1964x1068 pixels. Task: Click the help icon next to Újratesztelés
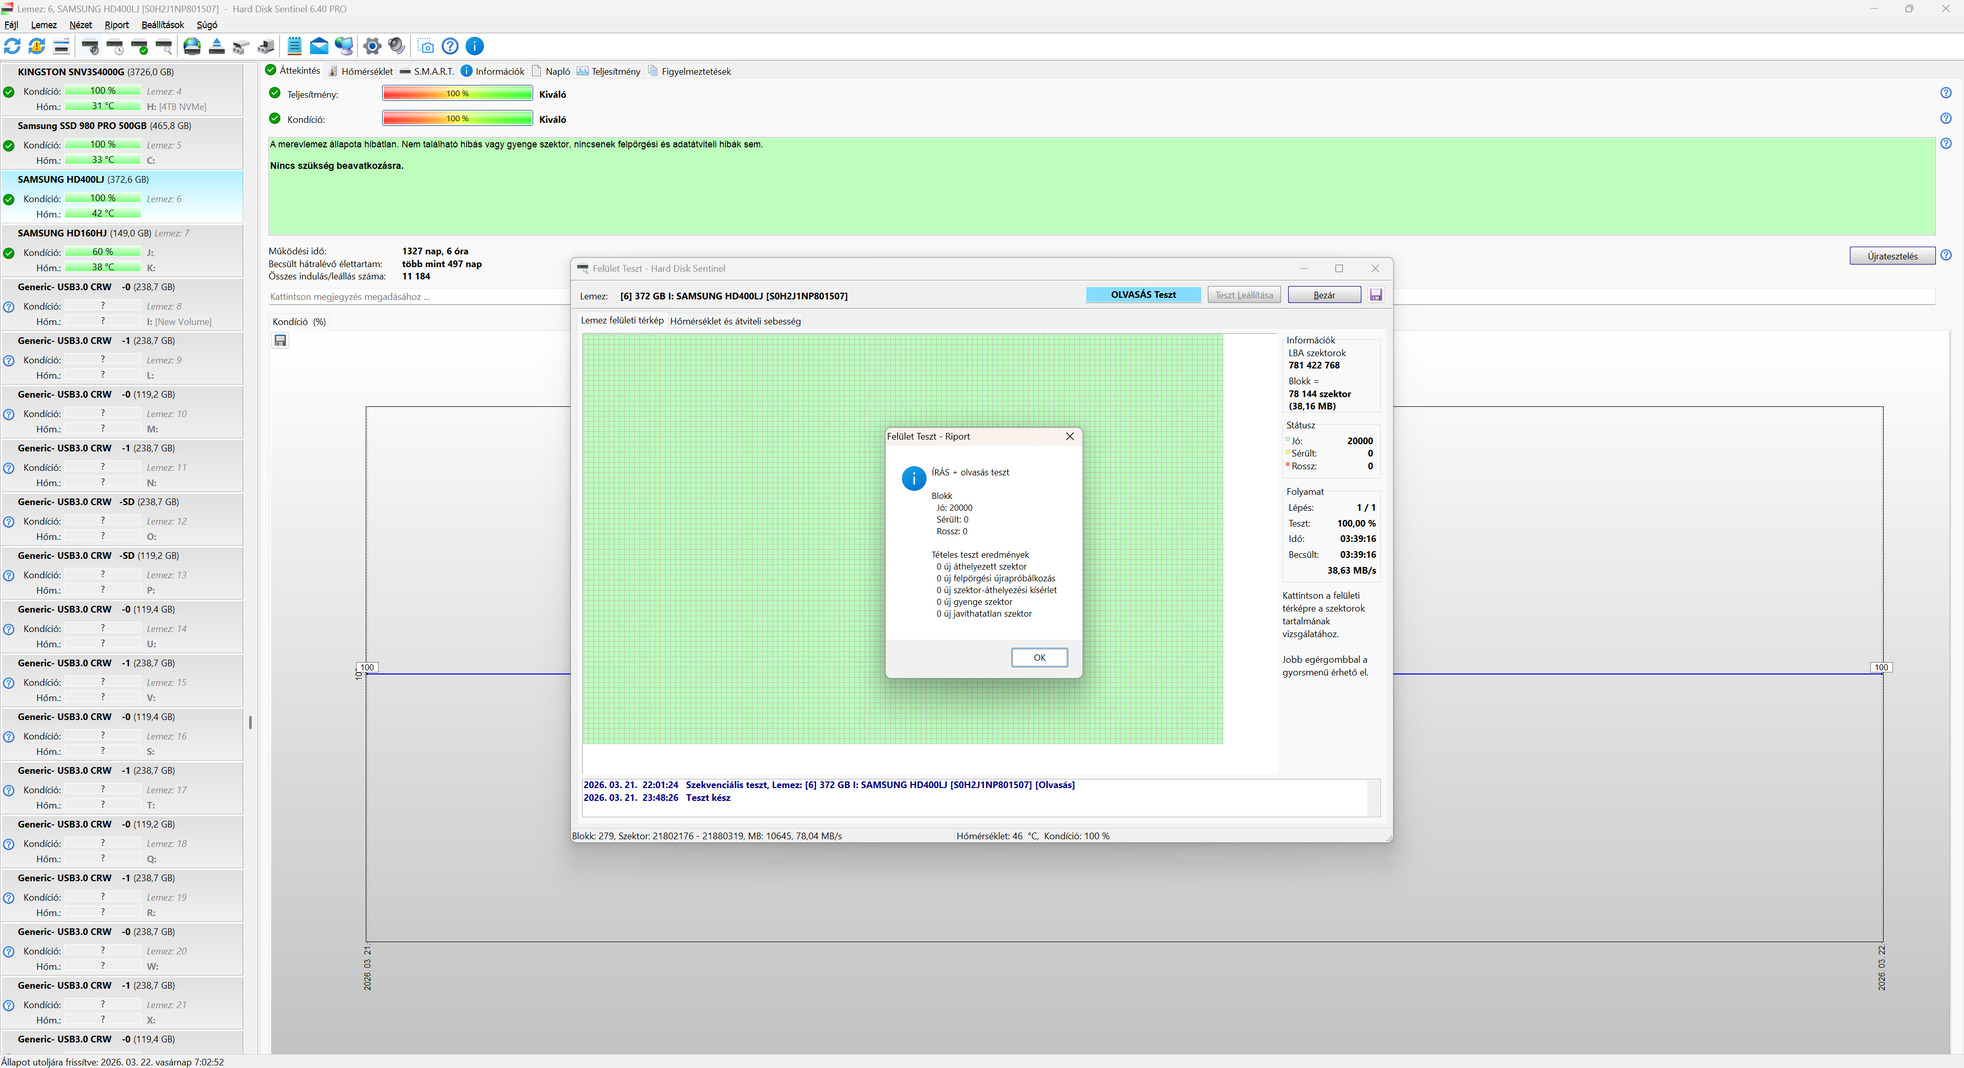tap(1946, 255)
